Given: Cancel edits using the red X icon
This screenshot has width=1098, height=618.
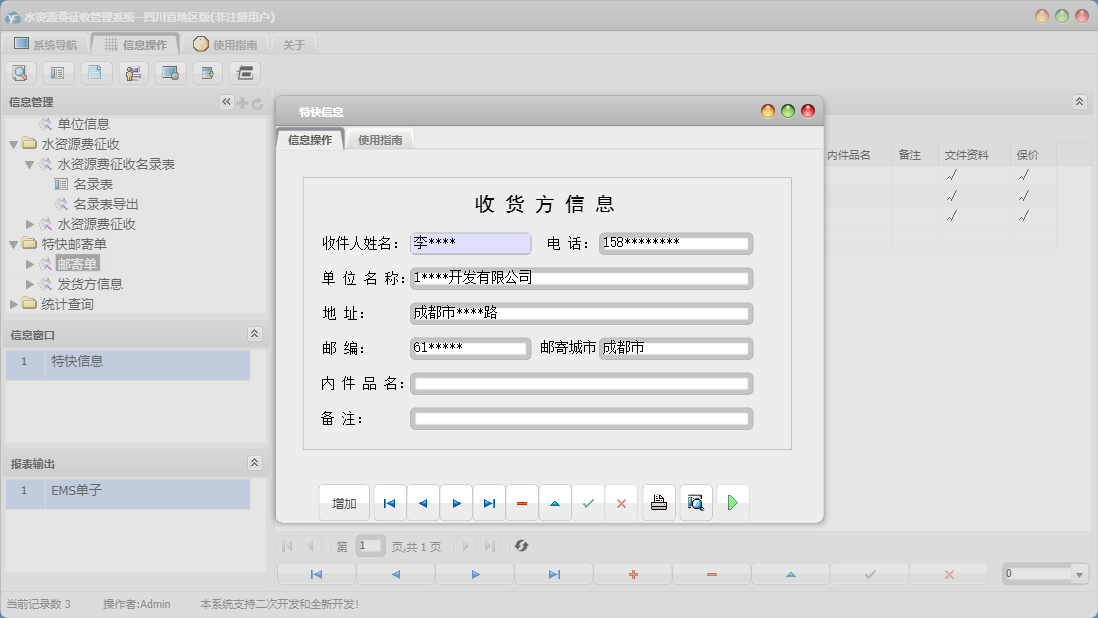Looking at the screenshot, I should pyautogui.click(x=621, y=503).
